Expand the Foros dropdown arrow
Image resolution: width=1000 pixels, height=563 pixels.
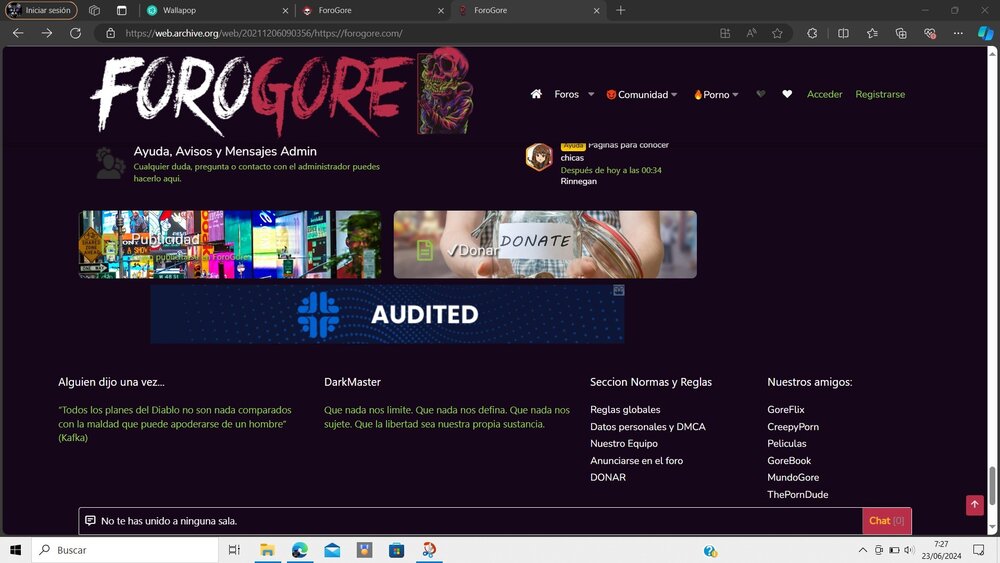coord(591,94)
